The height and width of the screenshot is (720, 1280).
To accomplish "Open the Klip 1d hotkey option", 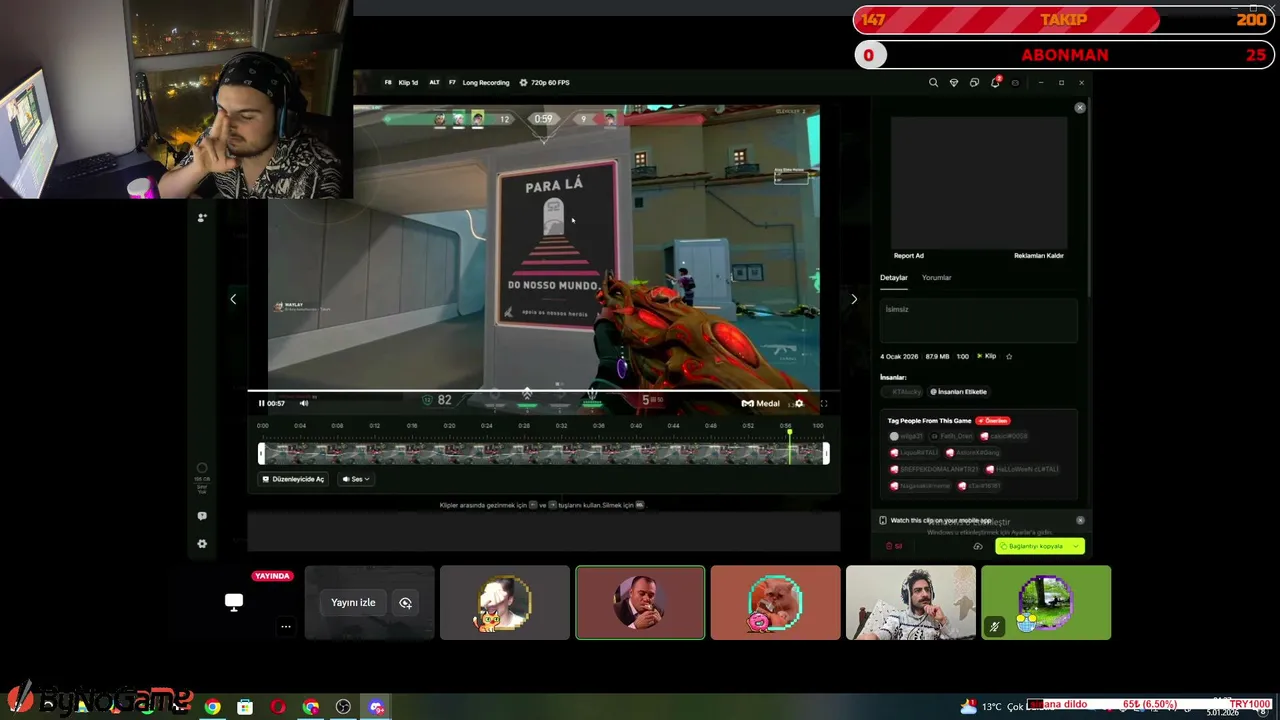I will click(402, 83).
